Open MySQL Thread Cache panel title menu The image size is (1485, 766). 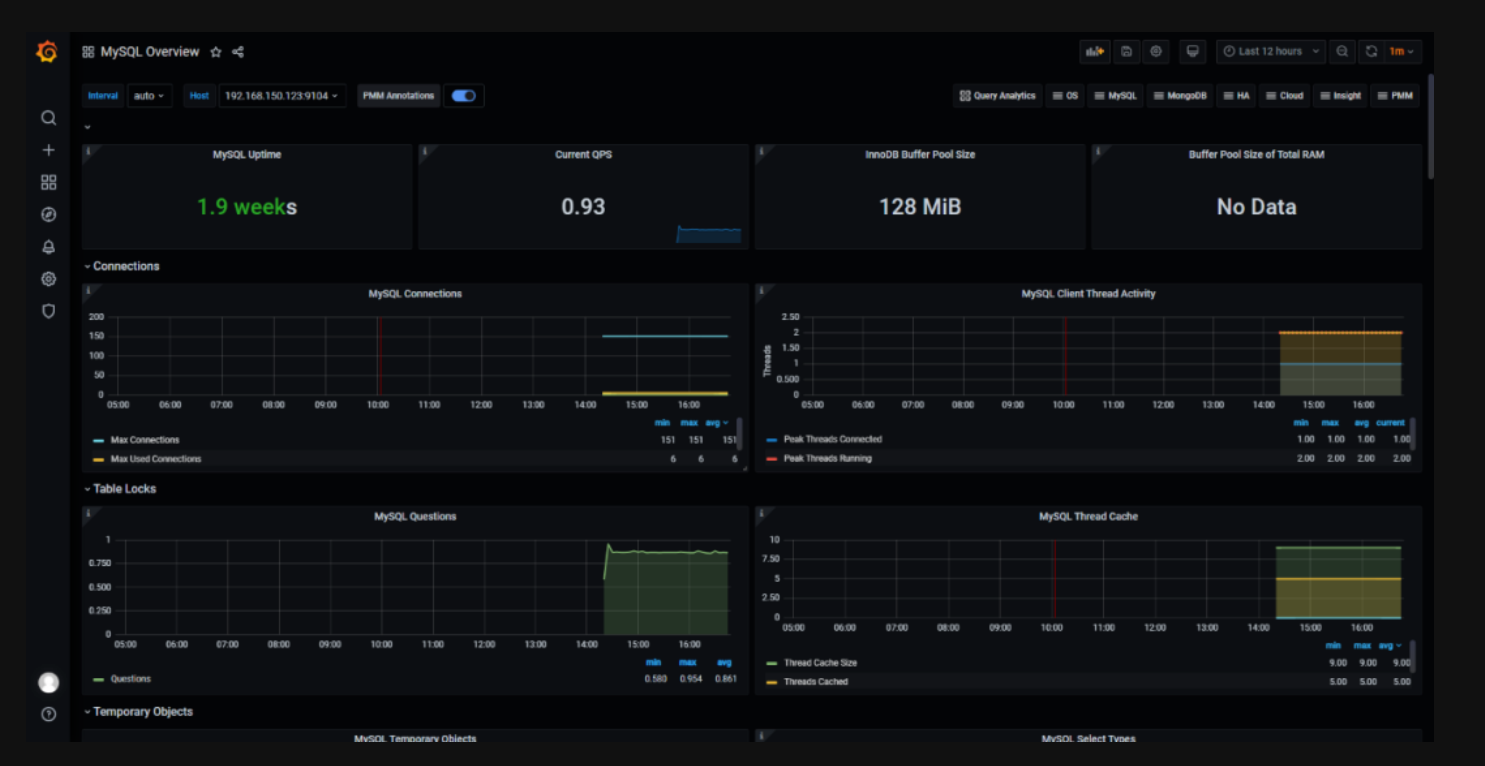coord(1088,517)
